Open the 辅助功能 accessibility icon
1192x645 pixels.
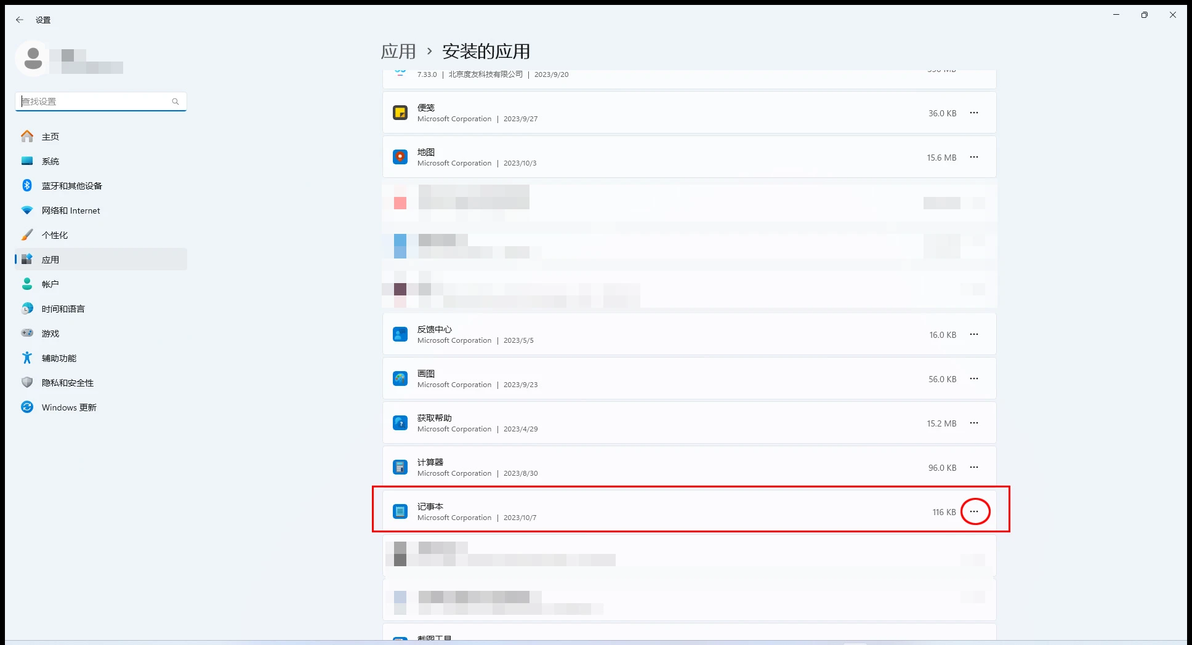pos(27,357)
